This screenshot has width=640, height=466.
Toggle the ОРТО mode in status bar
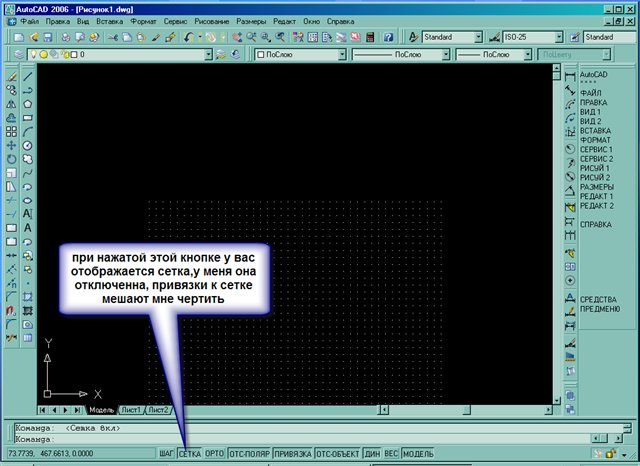(214, 454)
